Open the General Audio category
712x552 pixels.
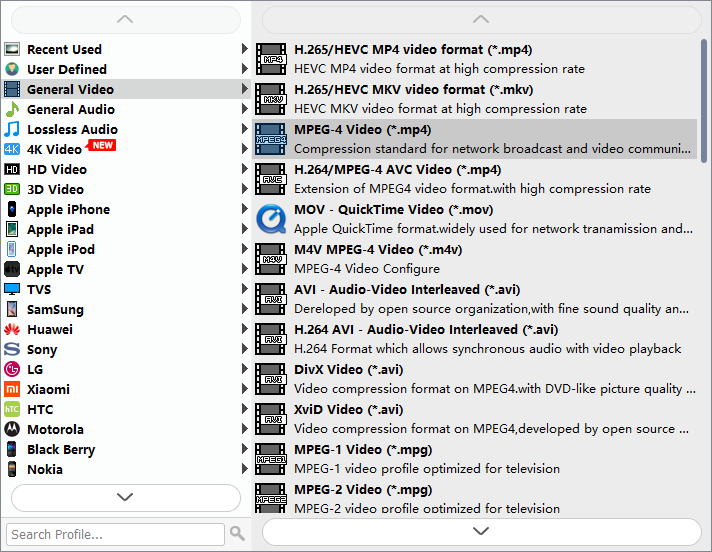tap(71, 109)
